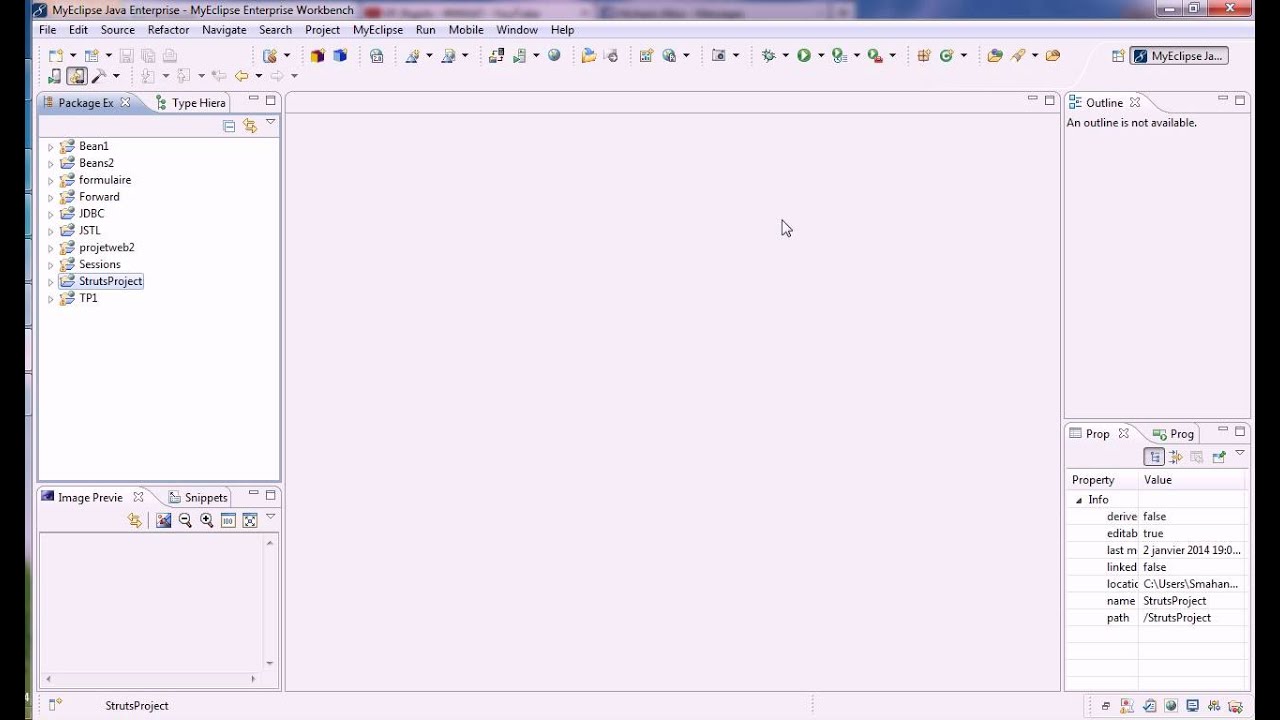This screenshot has width=1280, height=720.
Task: Switch to the Snippets tab
Action: (198, 497)
